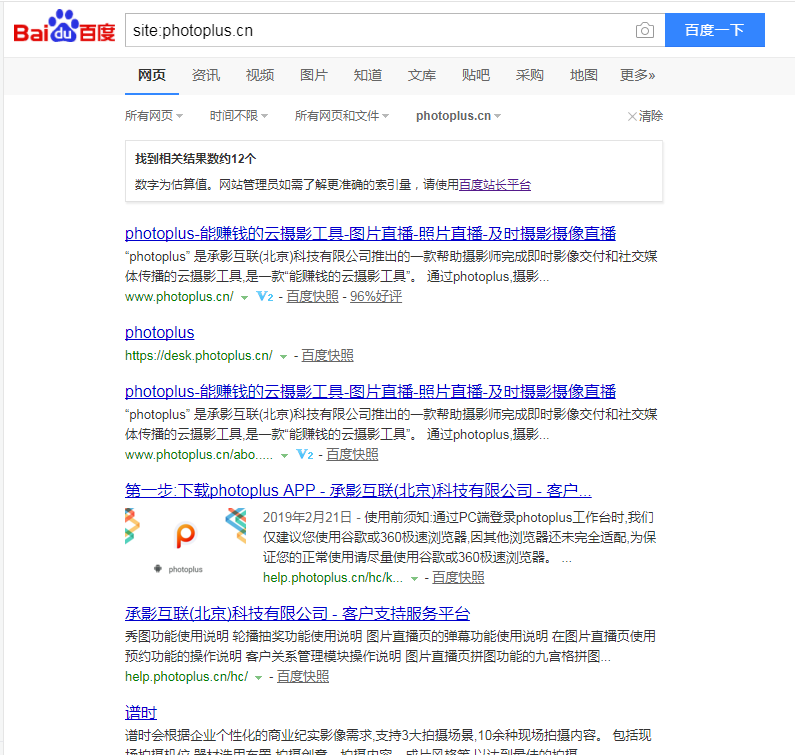Screen dimensions: 795x755
Task: Open 第一步:下载photoplus APP result
Action: pyautogui.click(x=358, y=490)
